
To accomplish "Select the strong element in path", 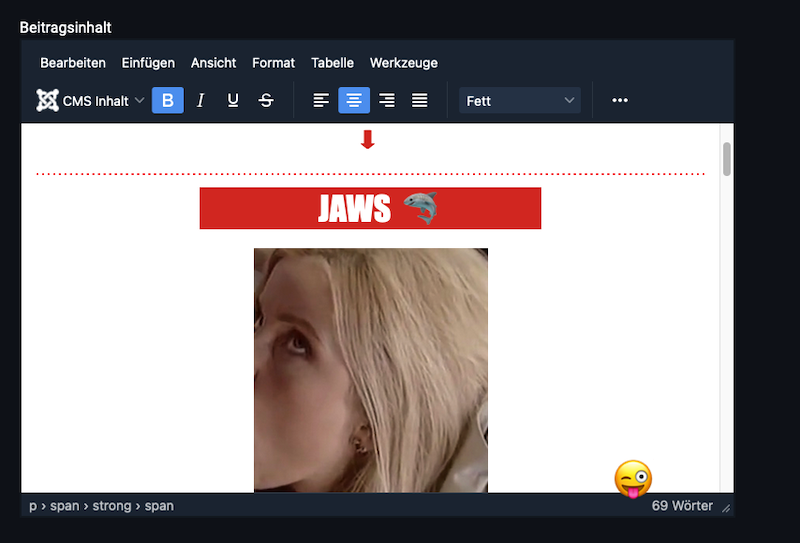I will [112, 506].
